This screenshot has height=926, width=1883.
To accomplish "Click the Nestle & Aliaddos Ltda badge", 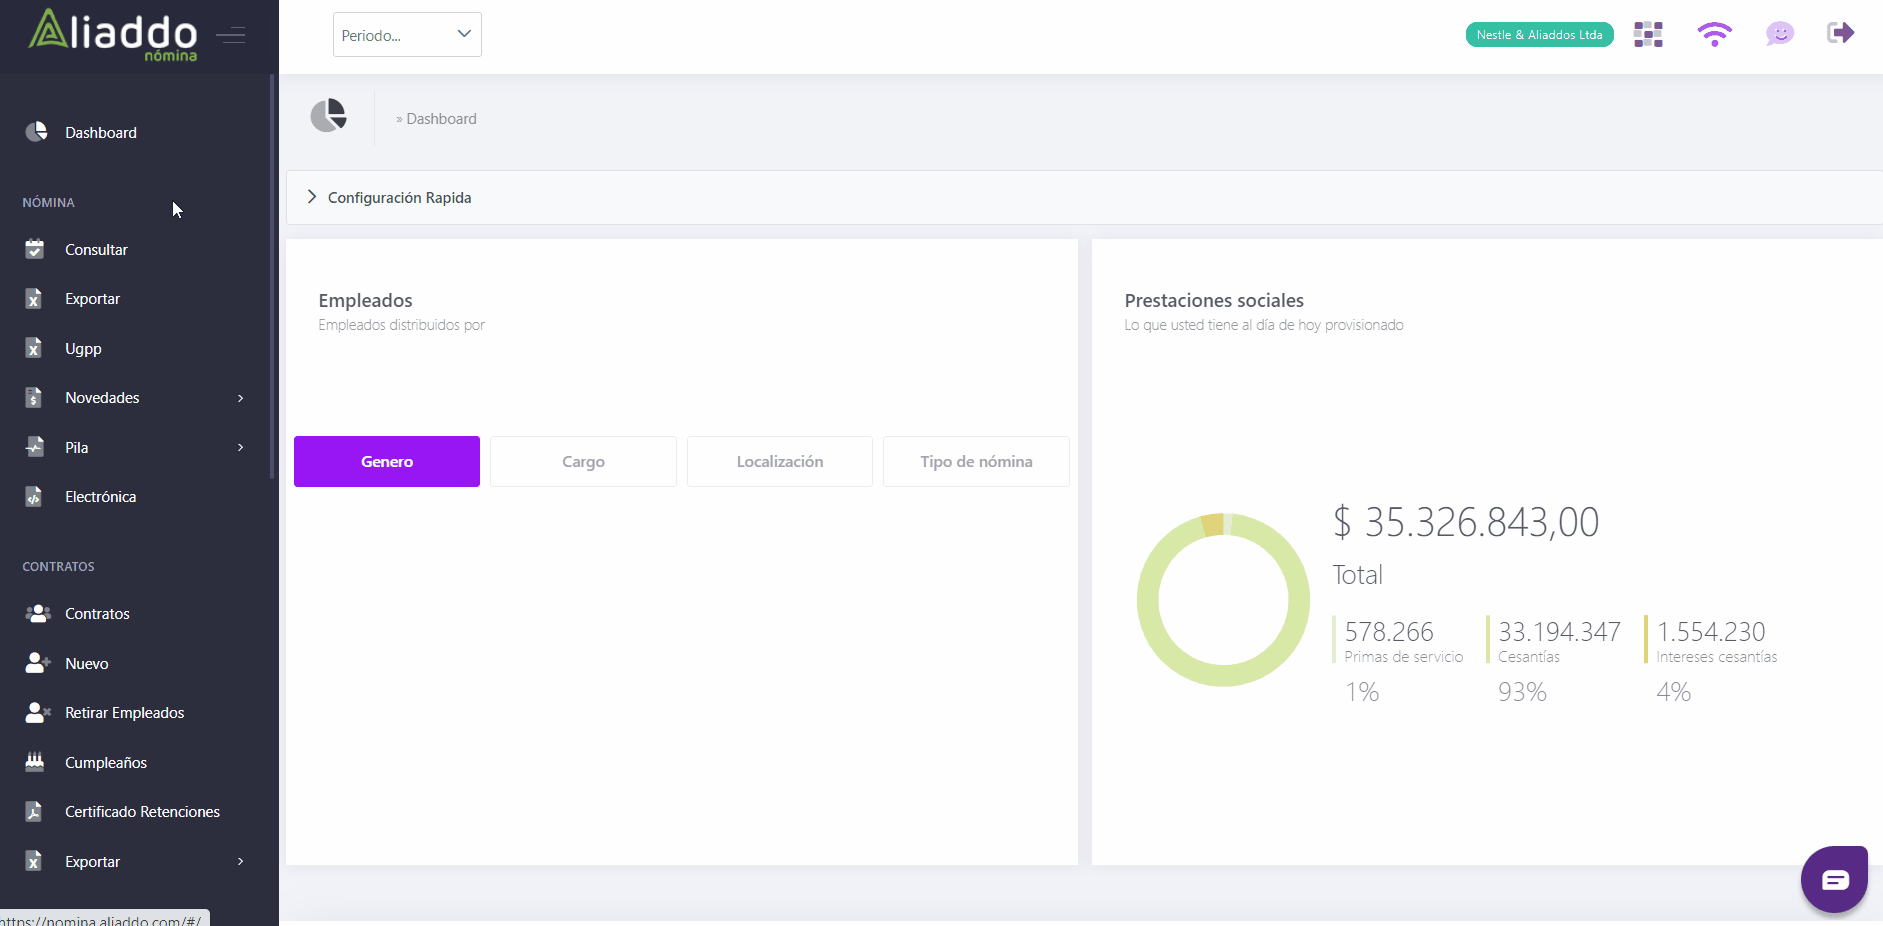I will point(1539,35).
